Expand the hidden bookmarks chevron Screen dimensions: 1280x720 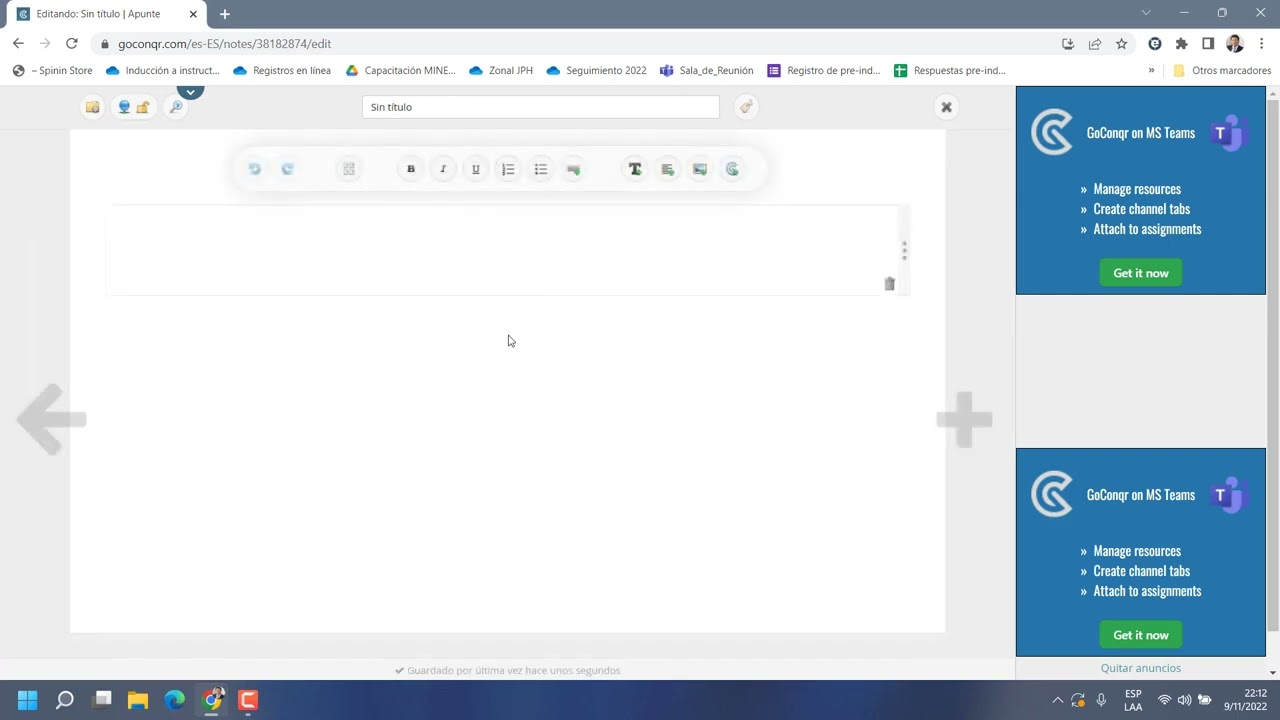[x=1151, y=71]
